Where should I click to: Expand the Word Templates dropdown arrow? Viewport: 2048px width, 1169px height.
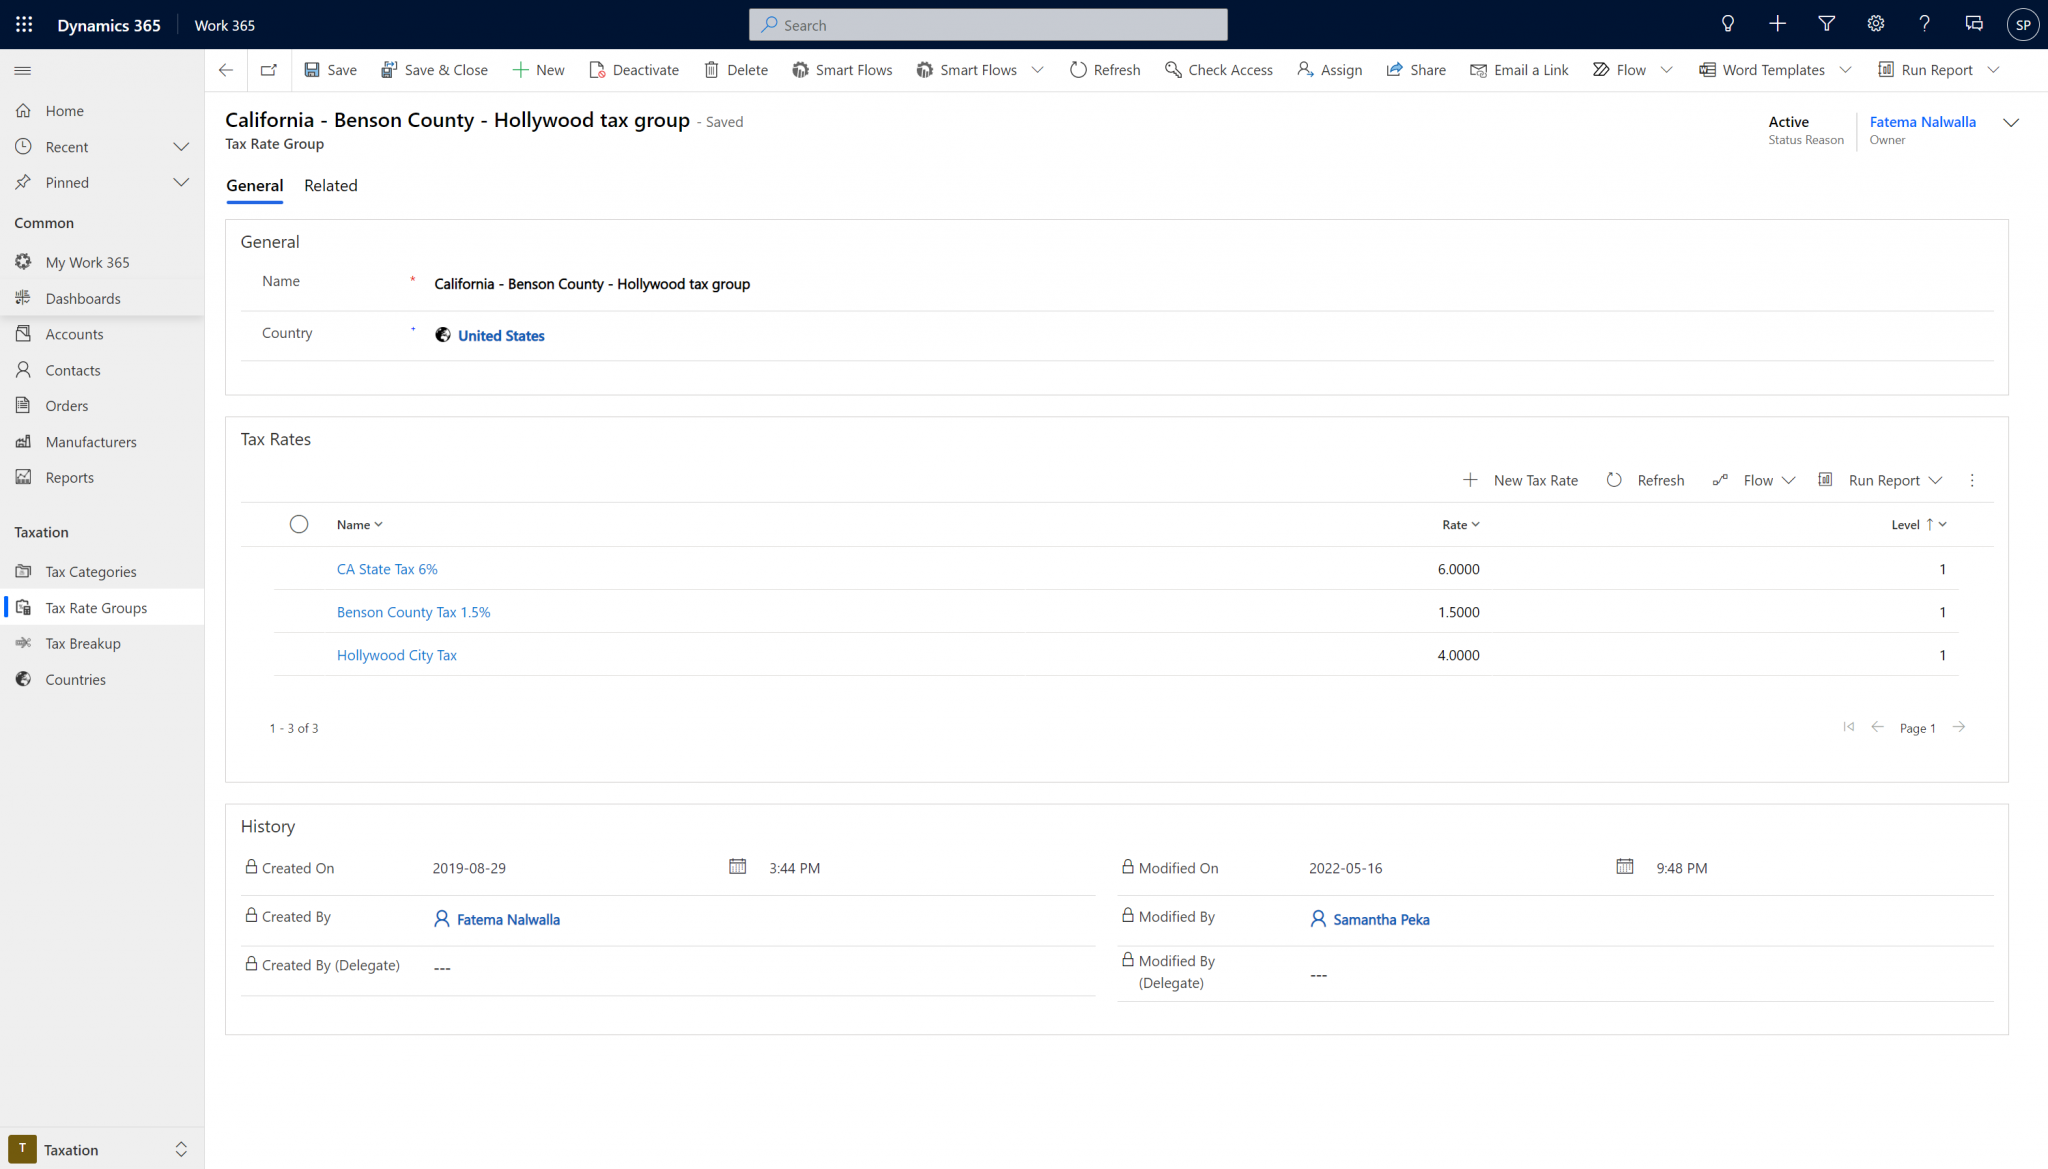(1846, 70)
